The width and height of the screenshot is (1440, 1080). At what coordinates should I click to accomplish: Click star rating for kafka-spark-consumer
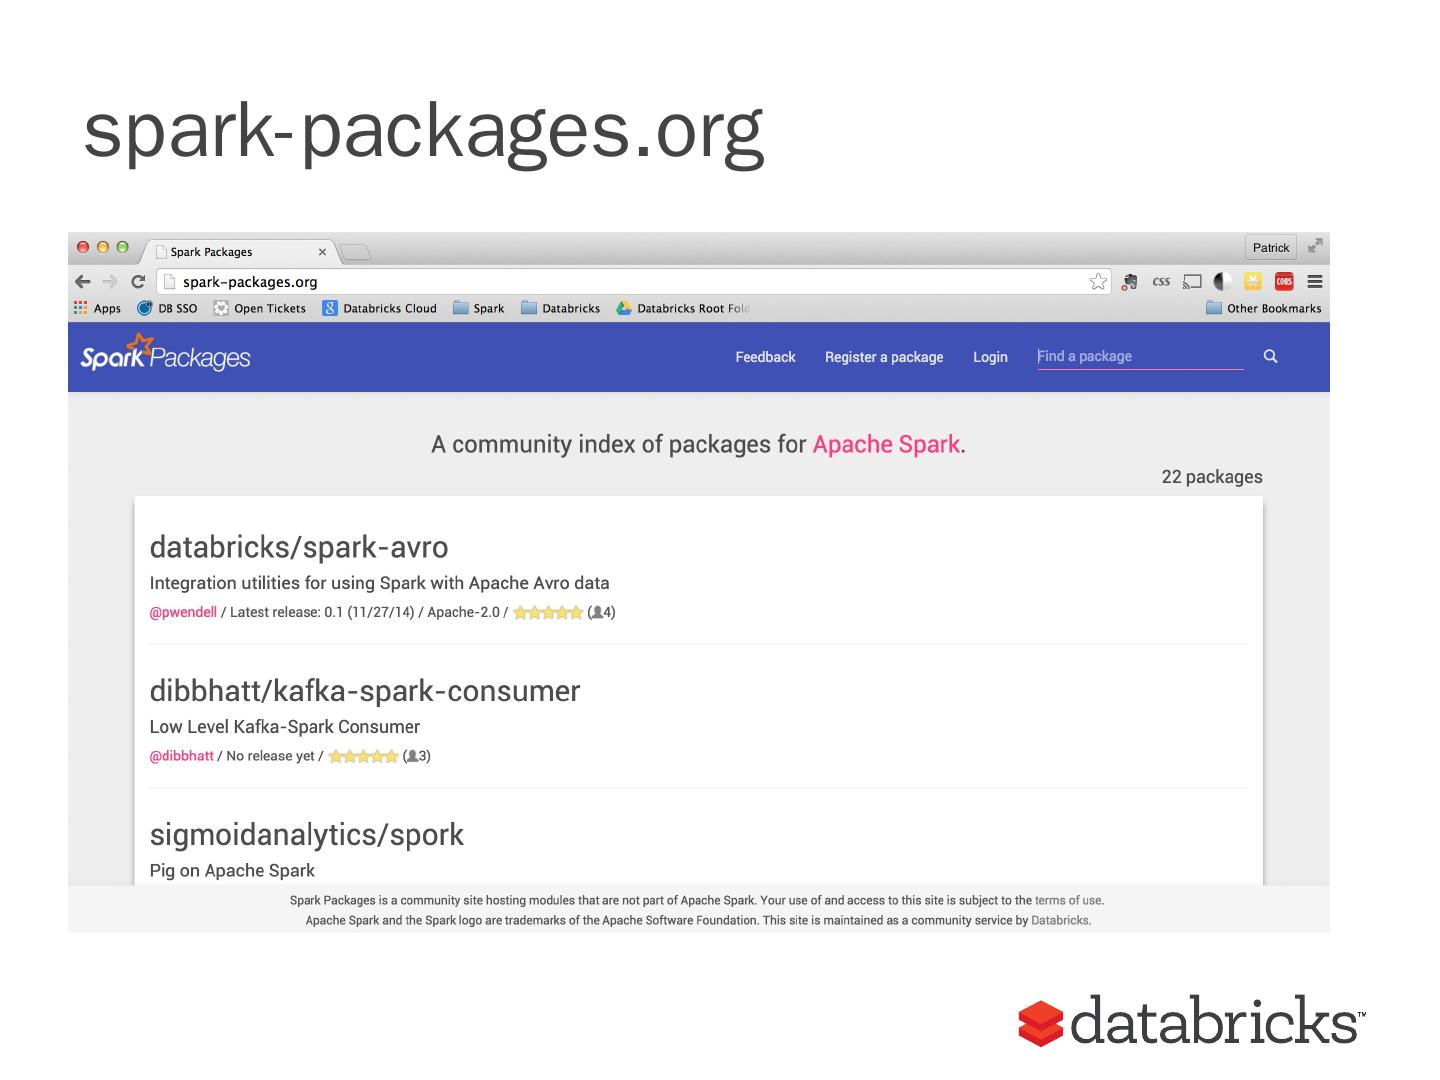pyautogui.click(x=363, y=756)
